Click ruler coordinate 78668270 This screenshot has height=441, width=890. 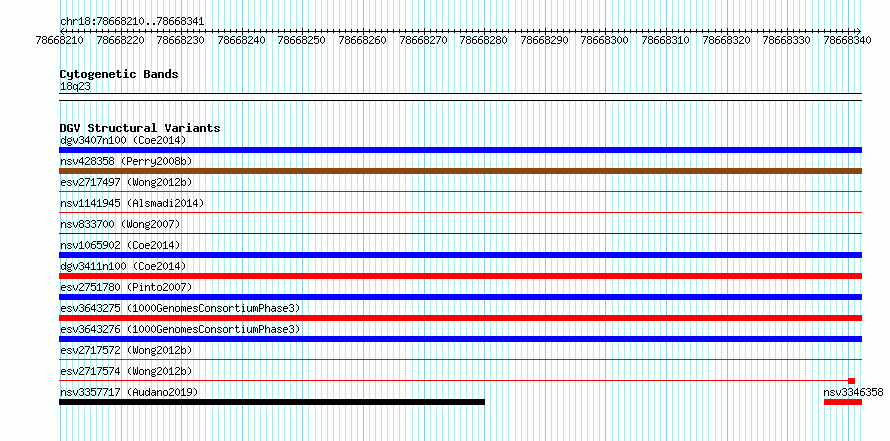point(423,40)
